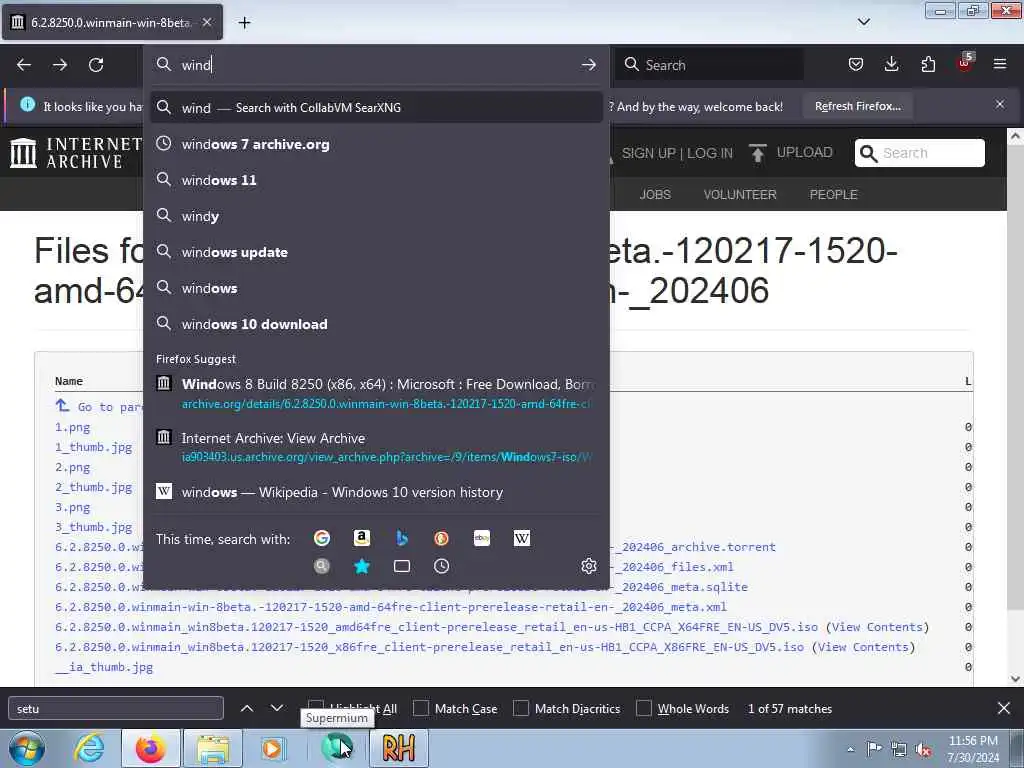Click the Refresh Firefox button

[857, 106]
